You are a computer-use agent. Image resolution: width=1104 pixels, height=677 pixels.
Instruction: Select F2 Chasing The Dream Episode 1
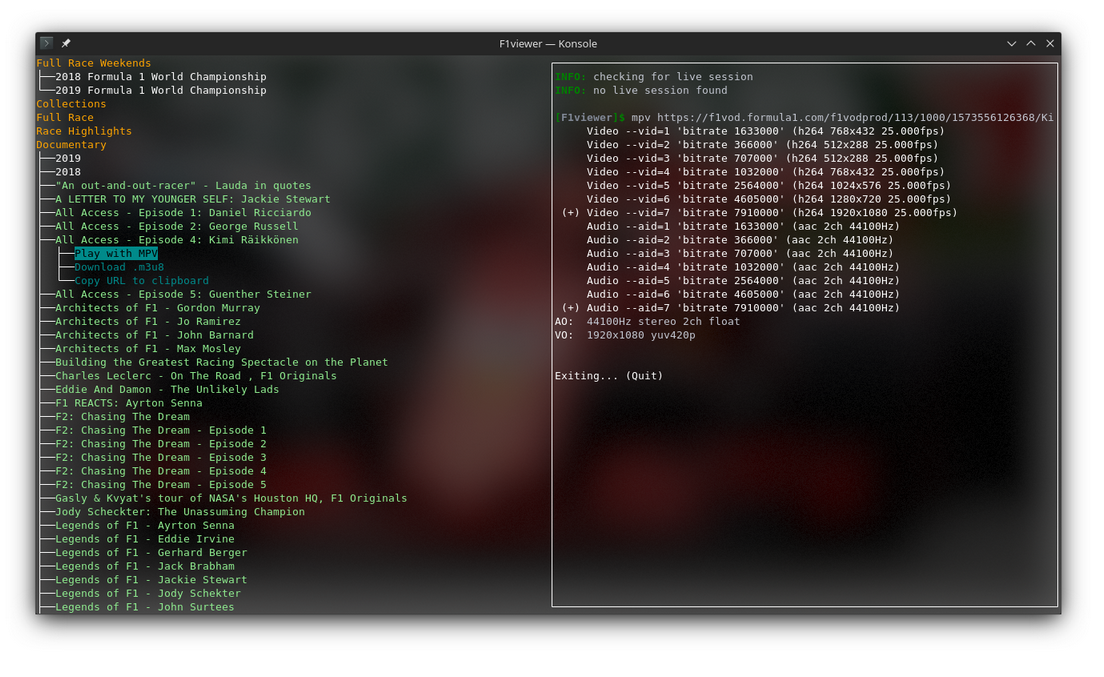pos(161,431)
